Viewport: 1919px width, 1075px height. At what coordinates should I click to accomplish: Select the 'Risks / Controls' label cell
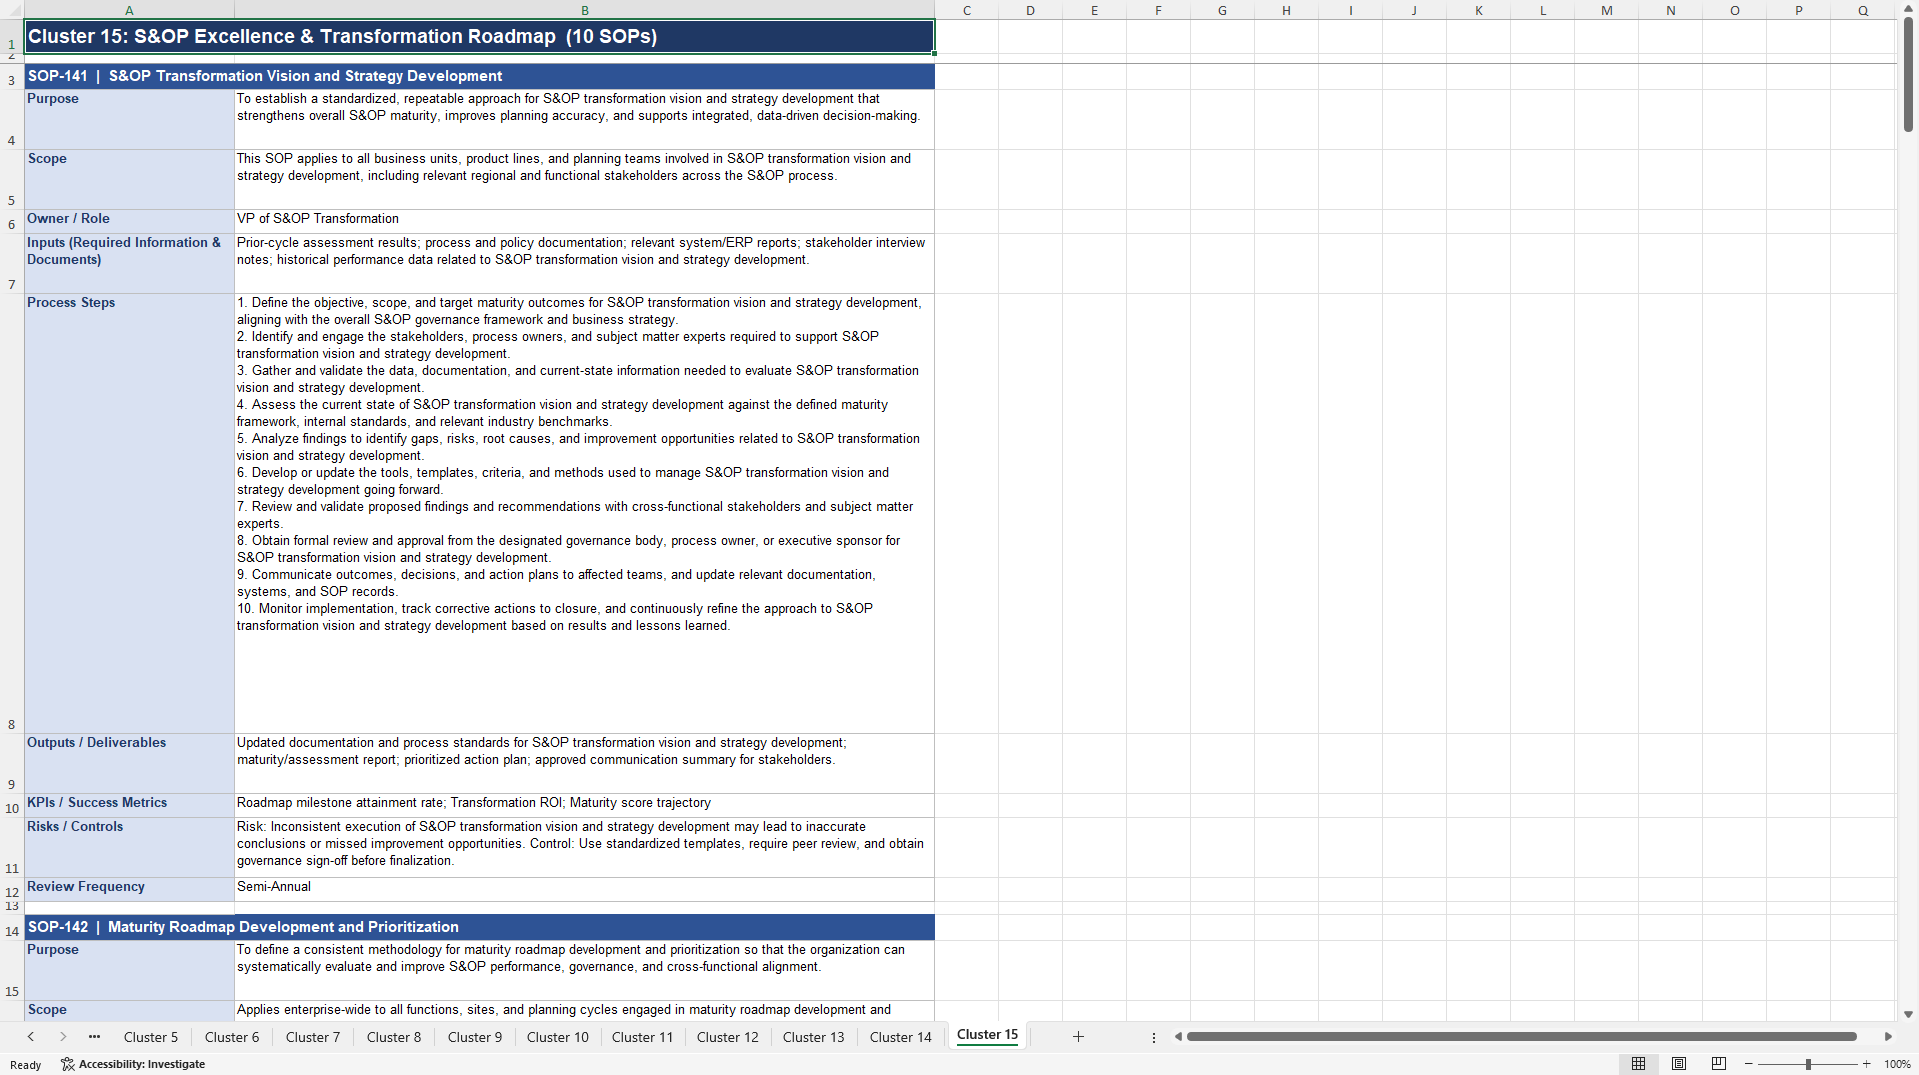point(129,847)
